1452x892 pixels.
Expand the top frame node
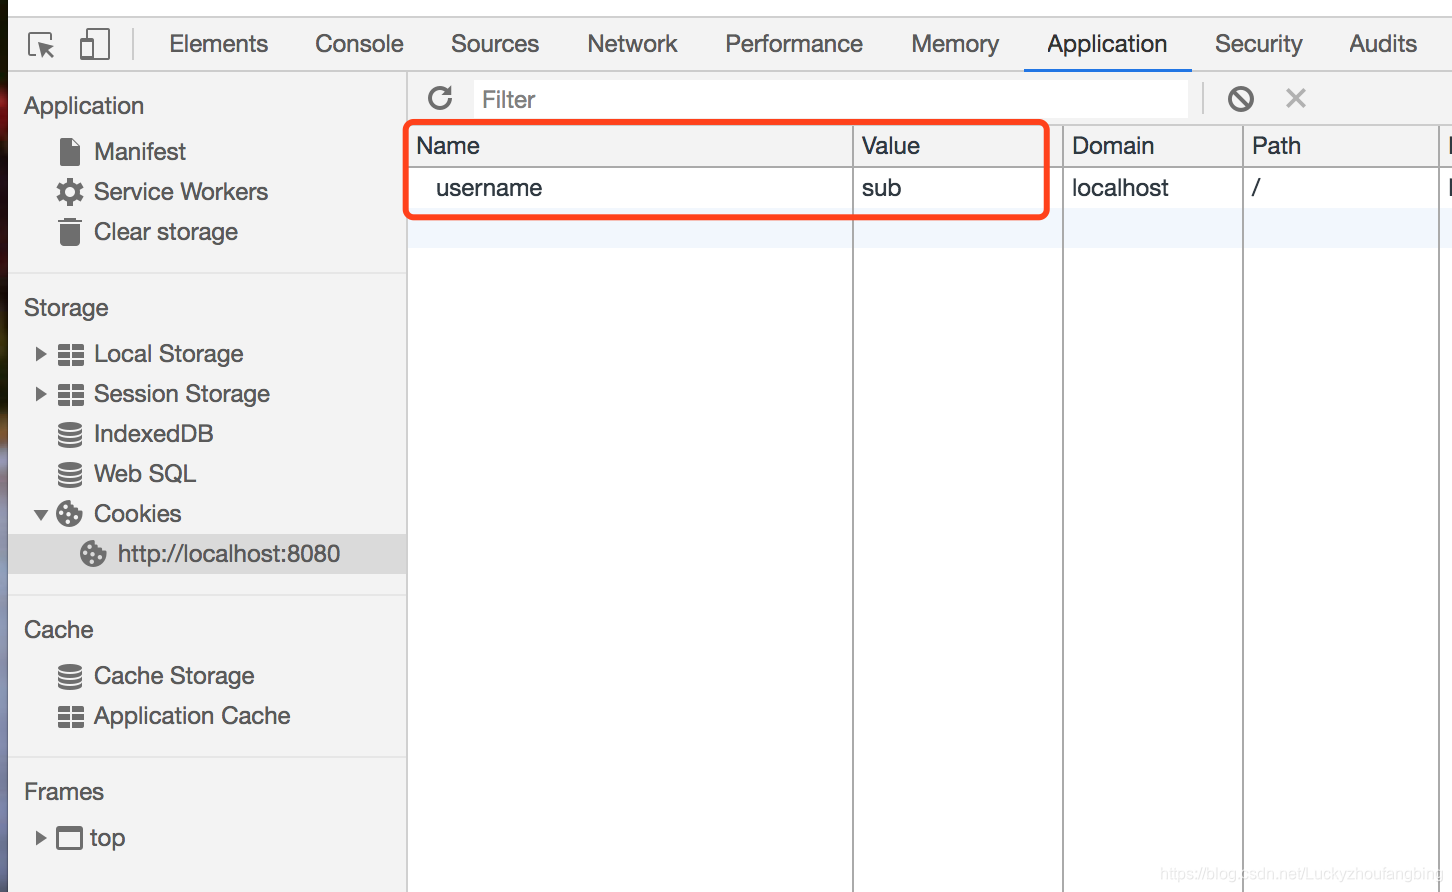coord(41,838)
